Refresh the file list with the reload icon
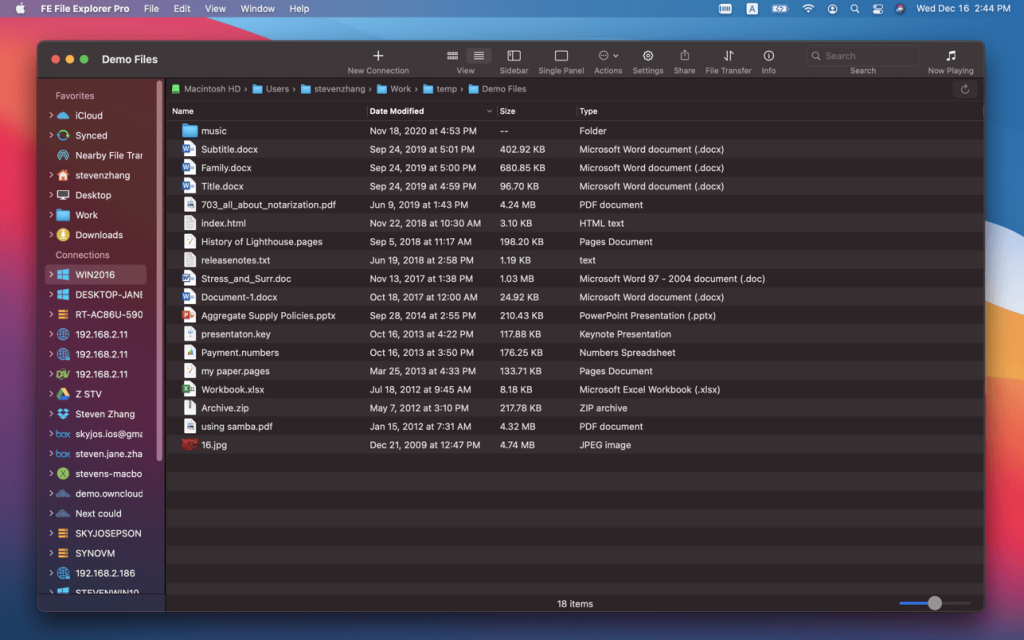 click(x=964, y=89)
